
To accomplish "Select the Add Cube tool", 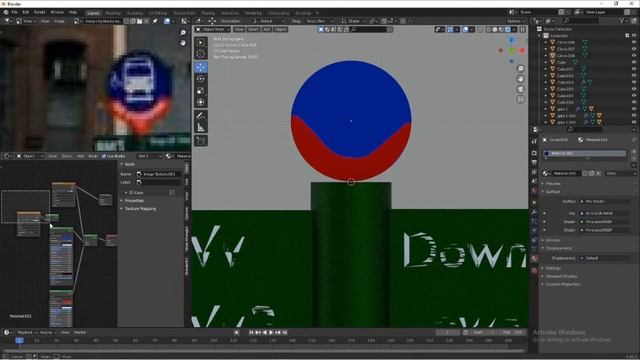I will tap(201, 141).
